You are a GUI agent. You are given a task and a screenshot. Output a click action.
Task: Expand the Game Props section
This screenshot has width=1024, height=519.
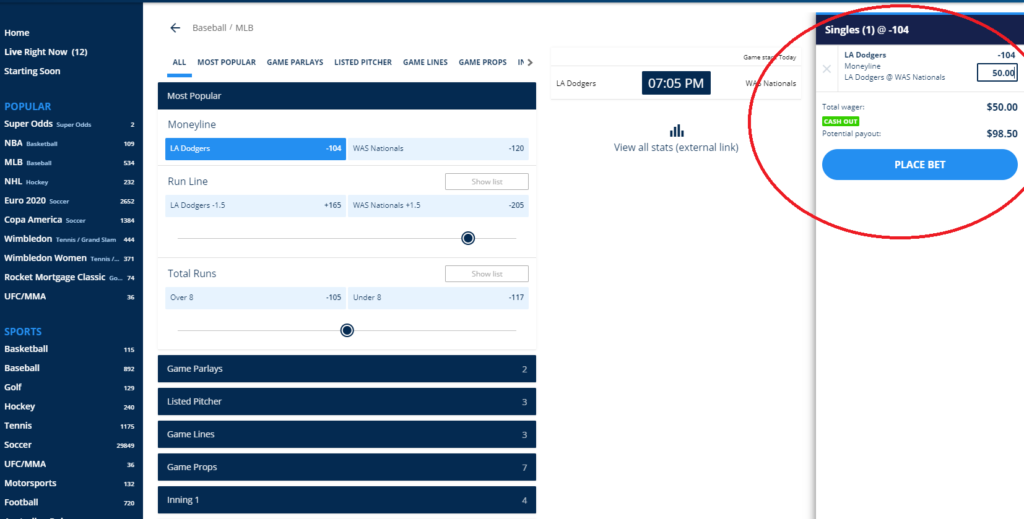point(347,467)
